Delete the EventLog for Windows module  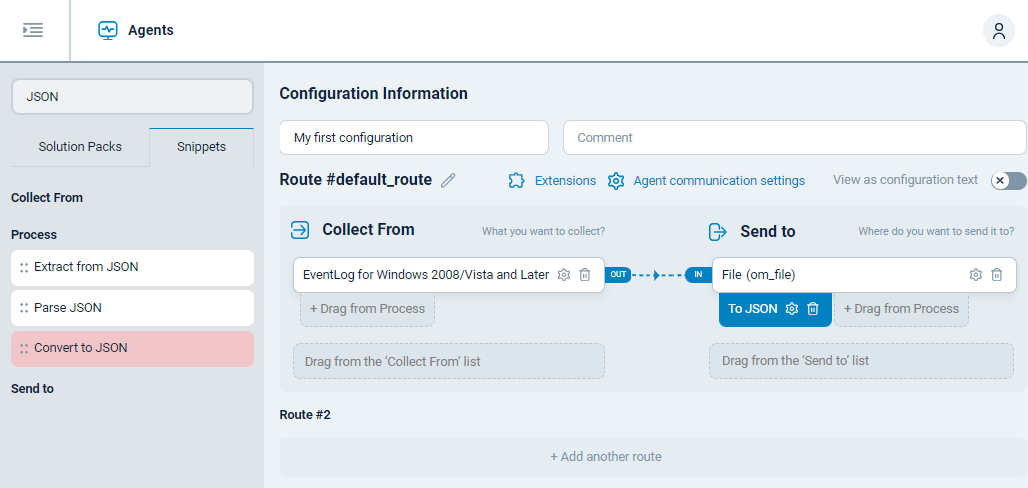[x=585, y=275]
